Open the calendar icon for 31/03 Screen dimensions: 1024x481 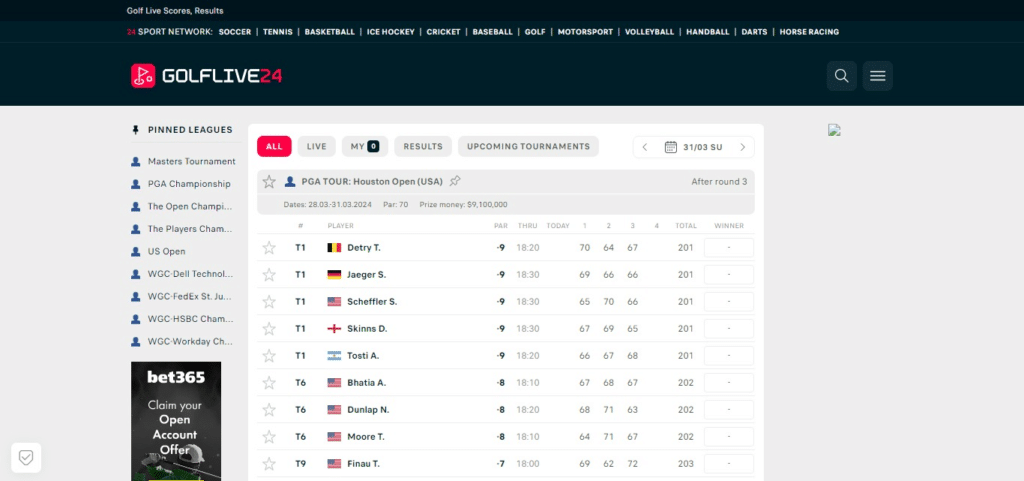point(671,147)
